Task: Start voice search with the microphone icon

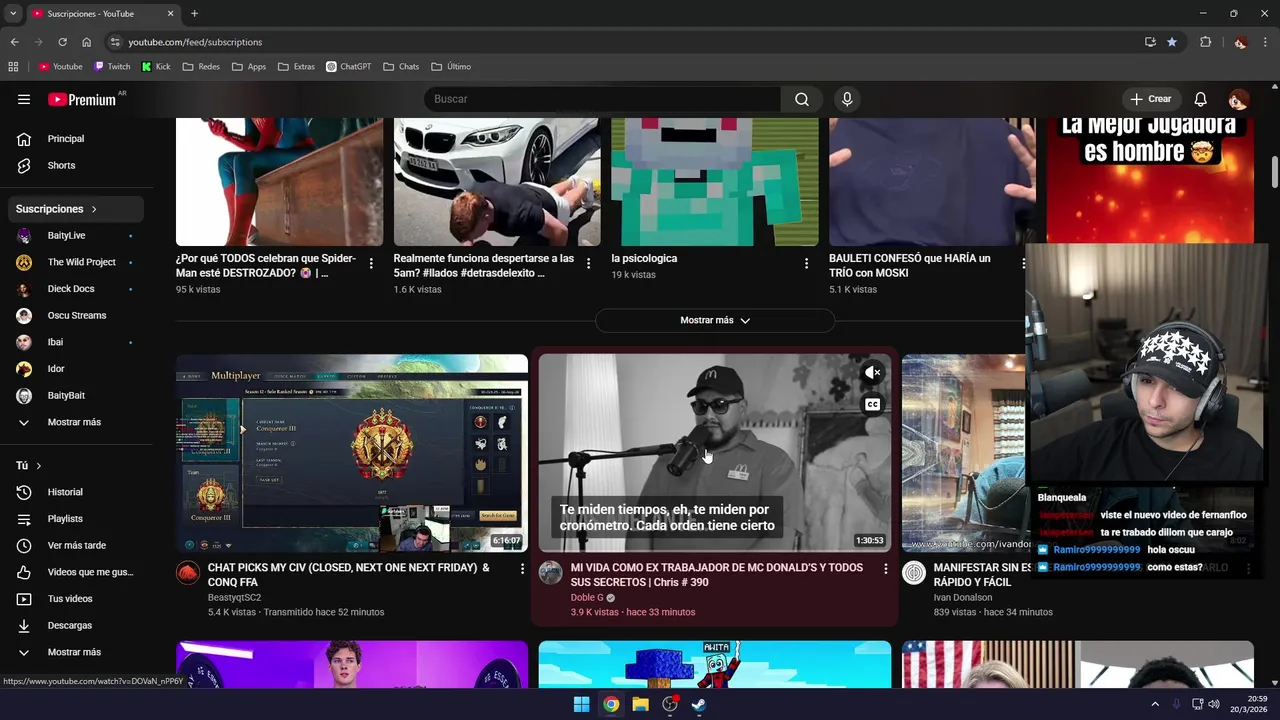Action: click(x=847, y=99)
